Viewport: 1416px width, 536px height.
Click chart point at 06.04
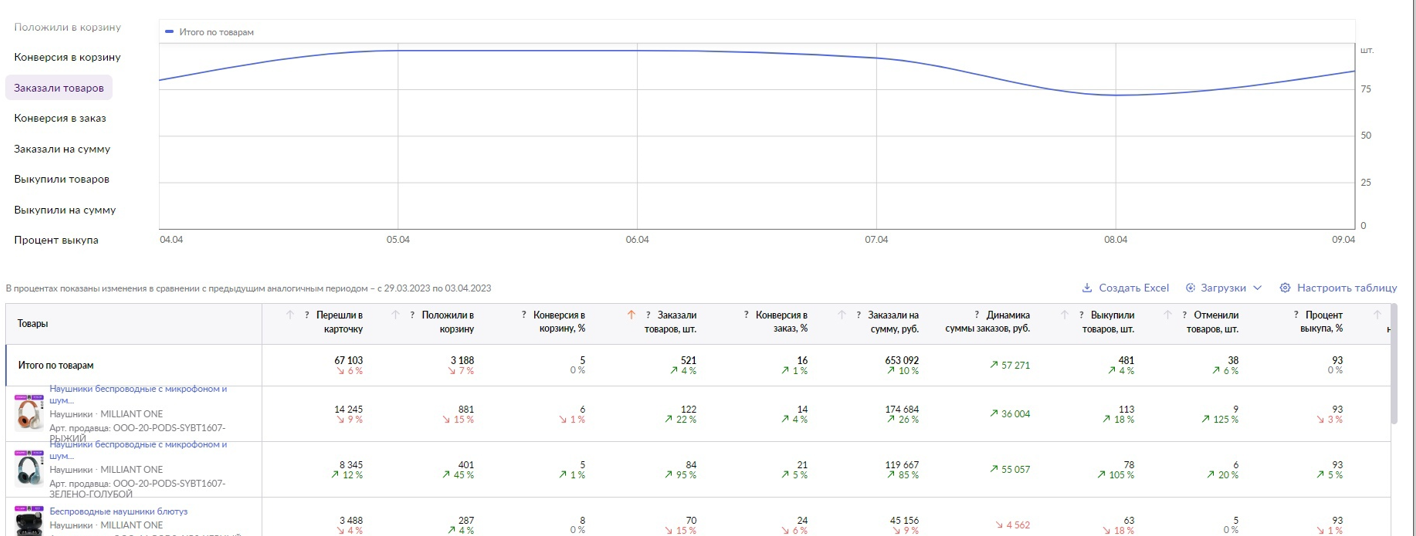click(637, 50)
